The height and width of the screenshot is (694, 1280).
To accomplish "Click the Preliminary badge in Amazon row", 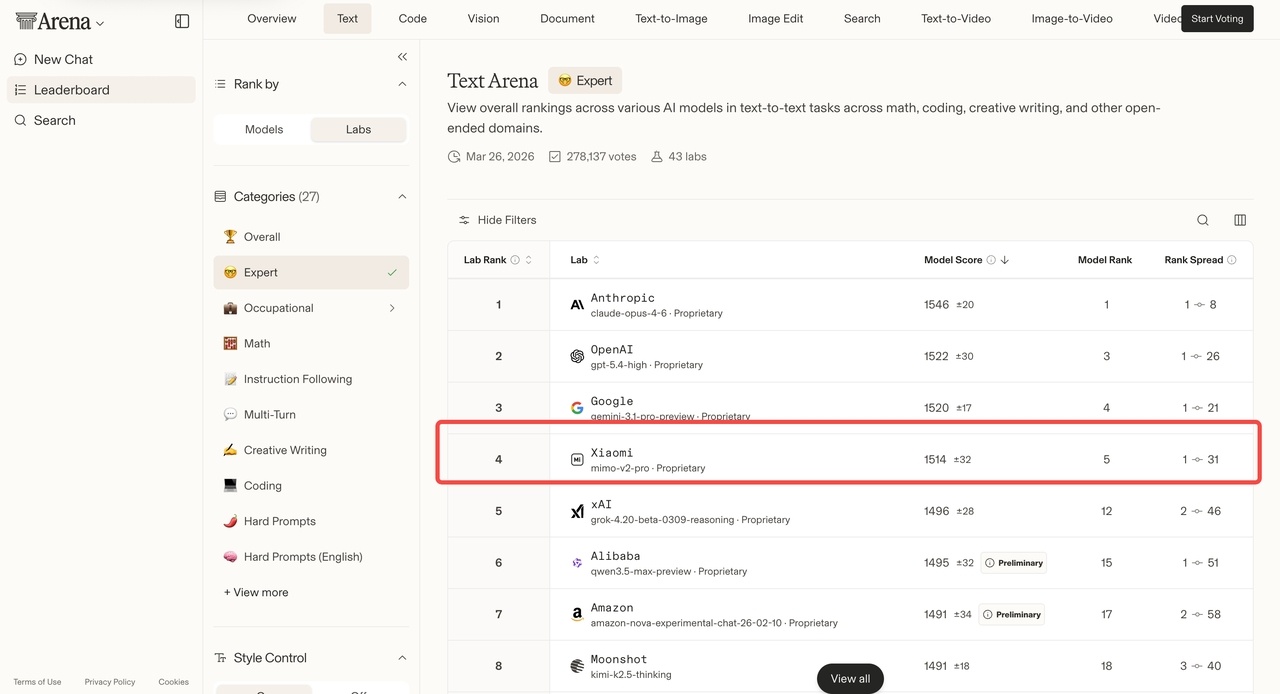I will tap(1011, 615).
